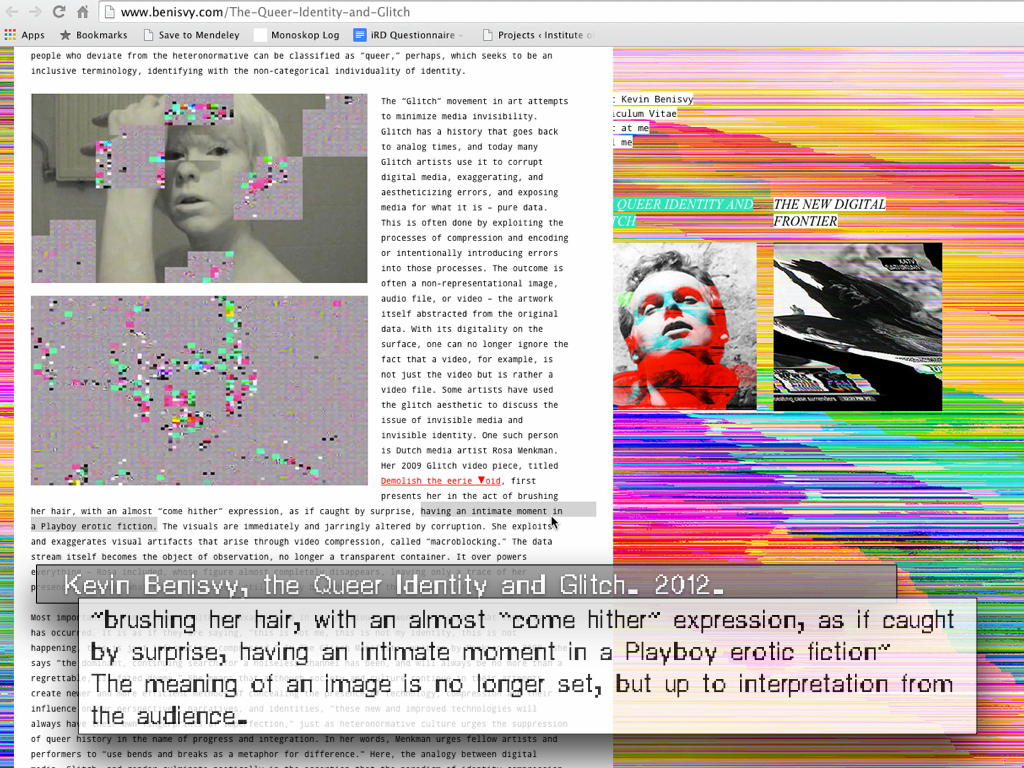Screen dimensions: 1024x768
Task: Click the glitched portrait image of Rosa Menkman
Action: [x=199, y=188]
